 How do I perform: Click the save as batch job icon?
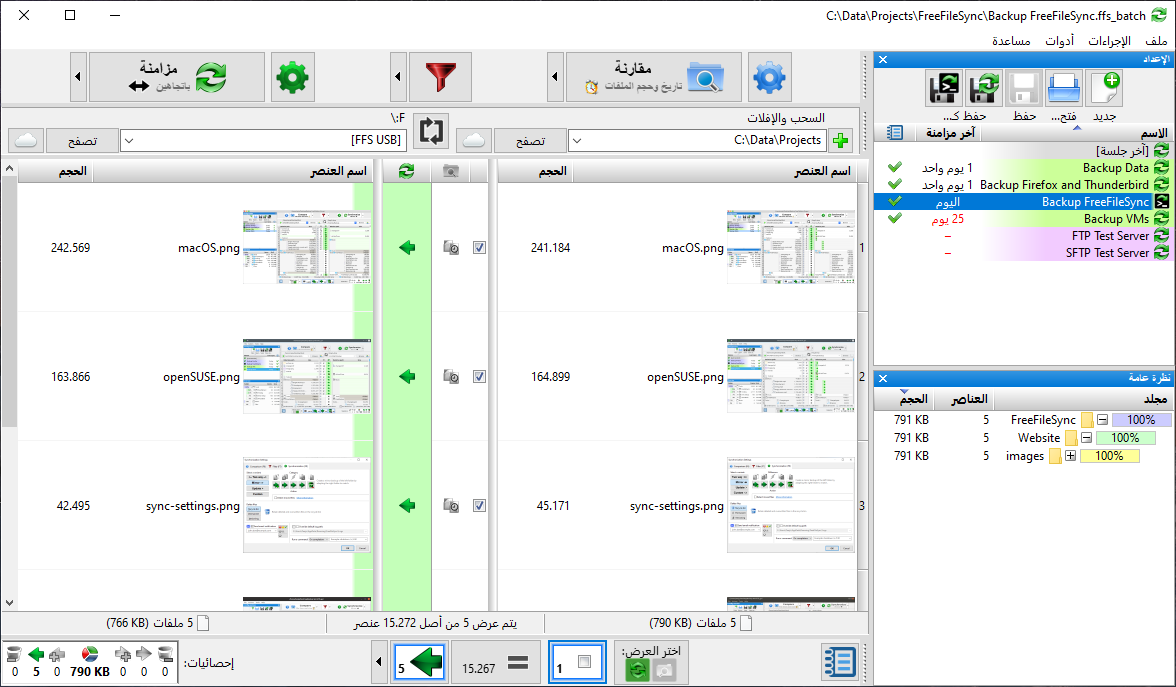[x=945, y=89]
